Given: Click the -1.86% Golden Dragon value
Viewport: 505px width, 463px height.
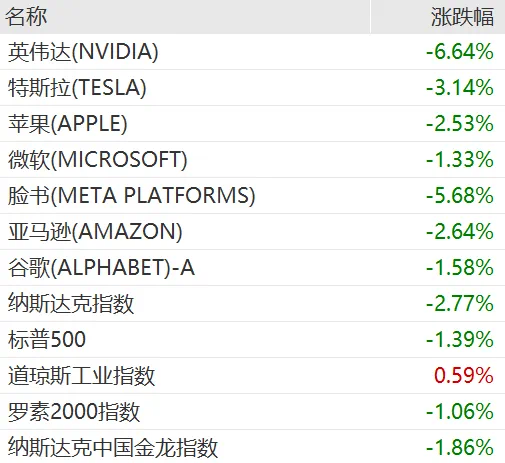Looking at the screenshot, I should 460,448.
